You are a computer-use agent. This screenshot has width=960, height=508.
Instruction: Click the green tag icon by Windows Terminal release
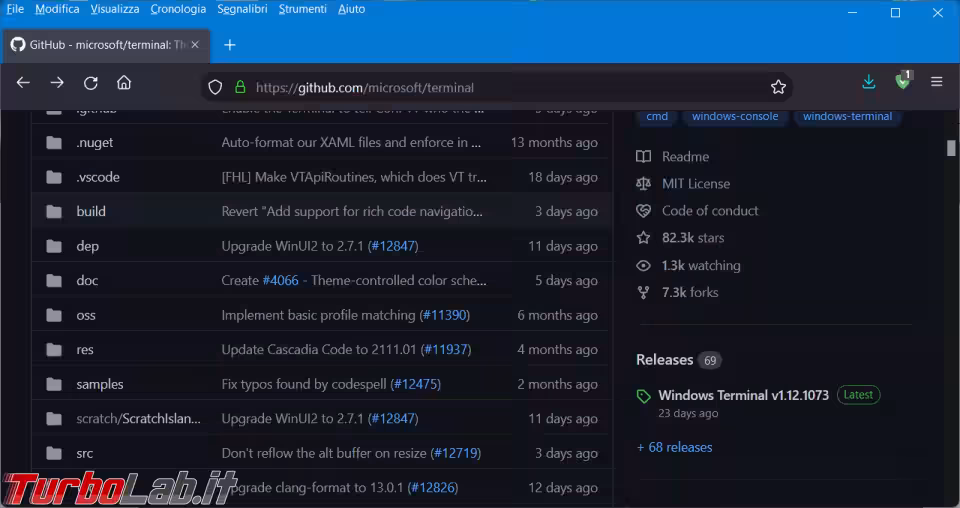click(x=643, y=397)
